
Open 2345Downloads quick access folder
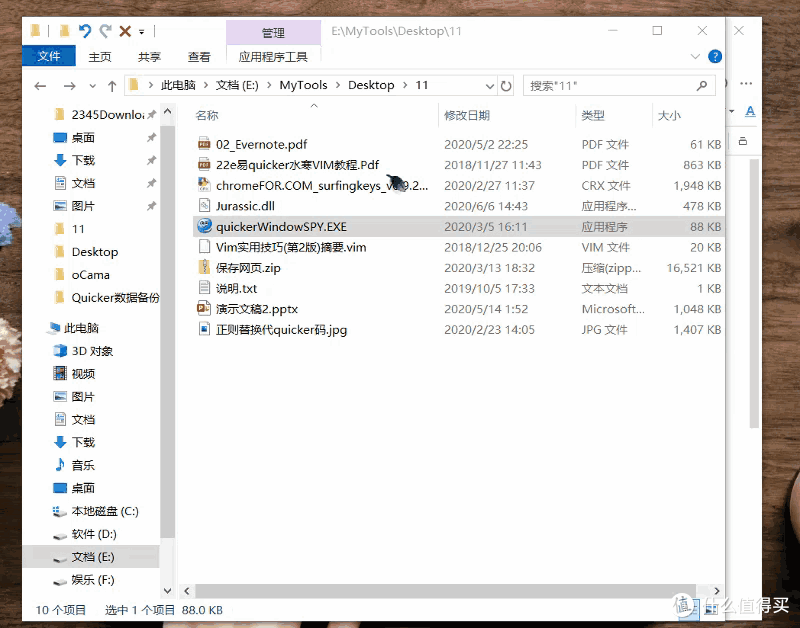[107, 114]
